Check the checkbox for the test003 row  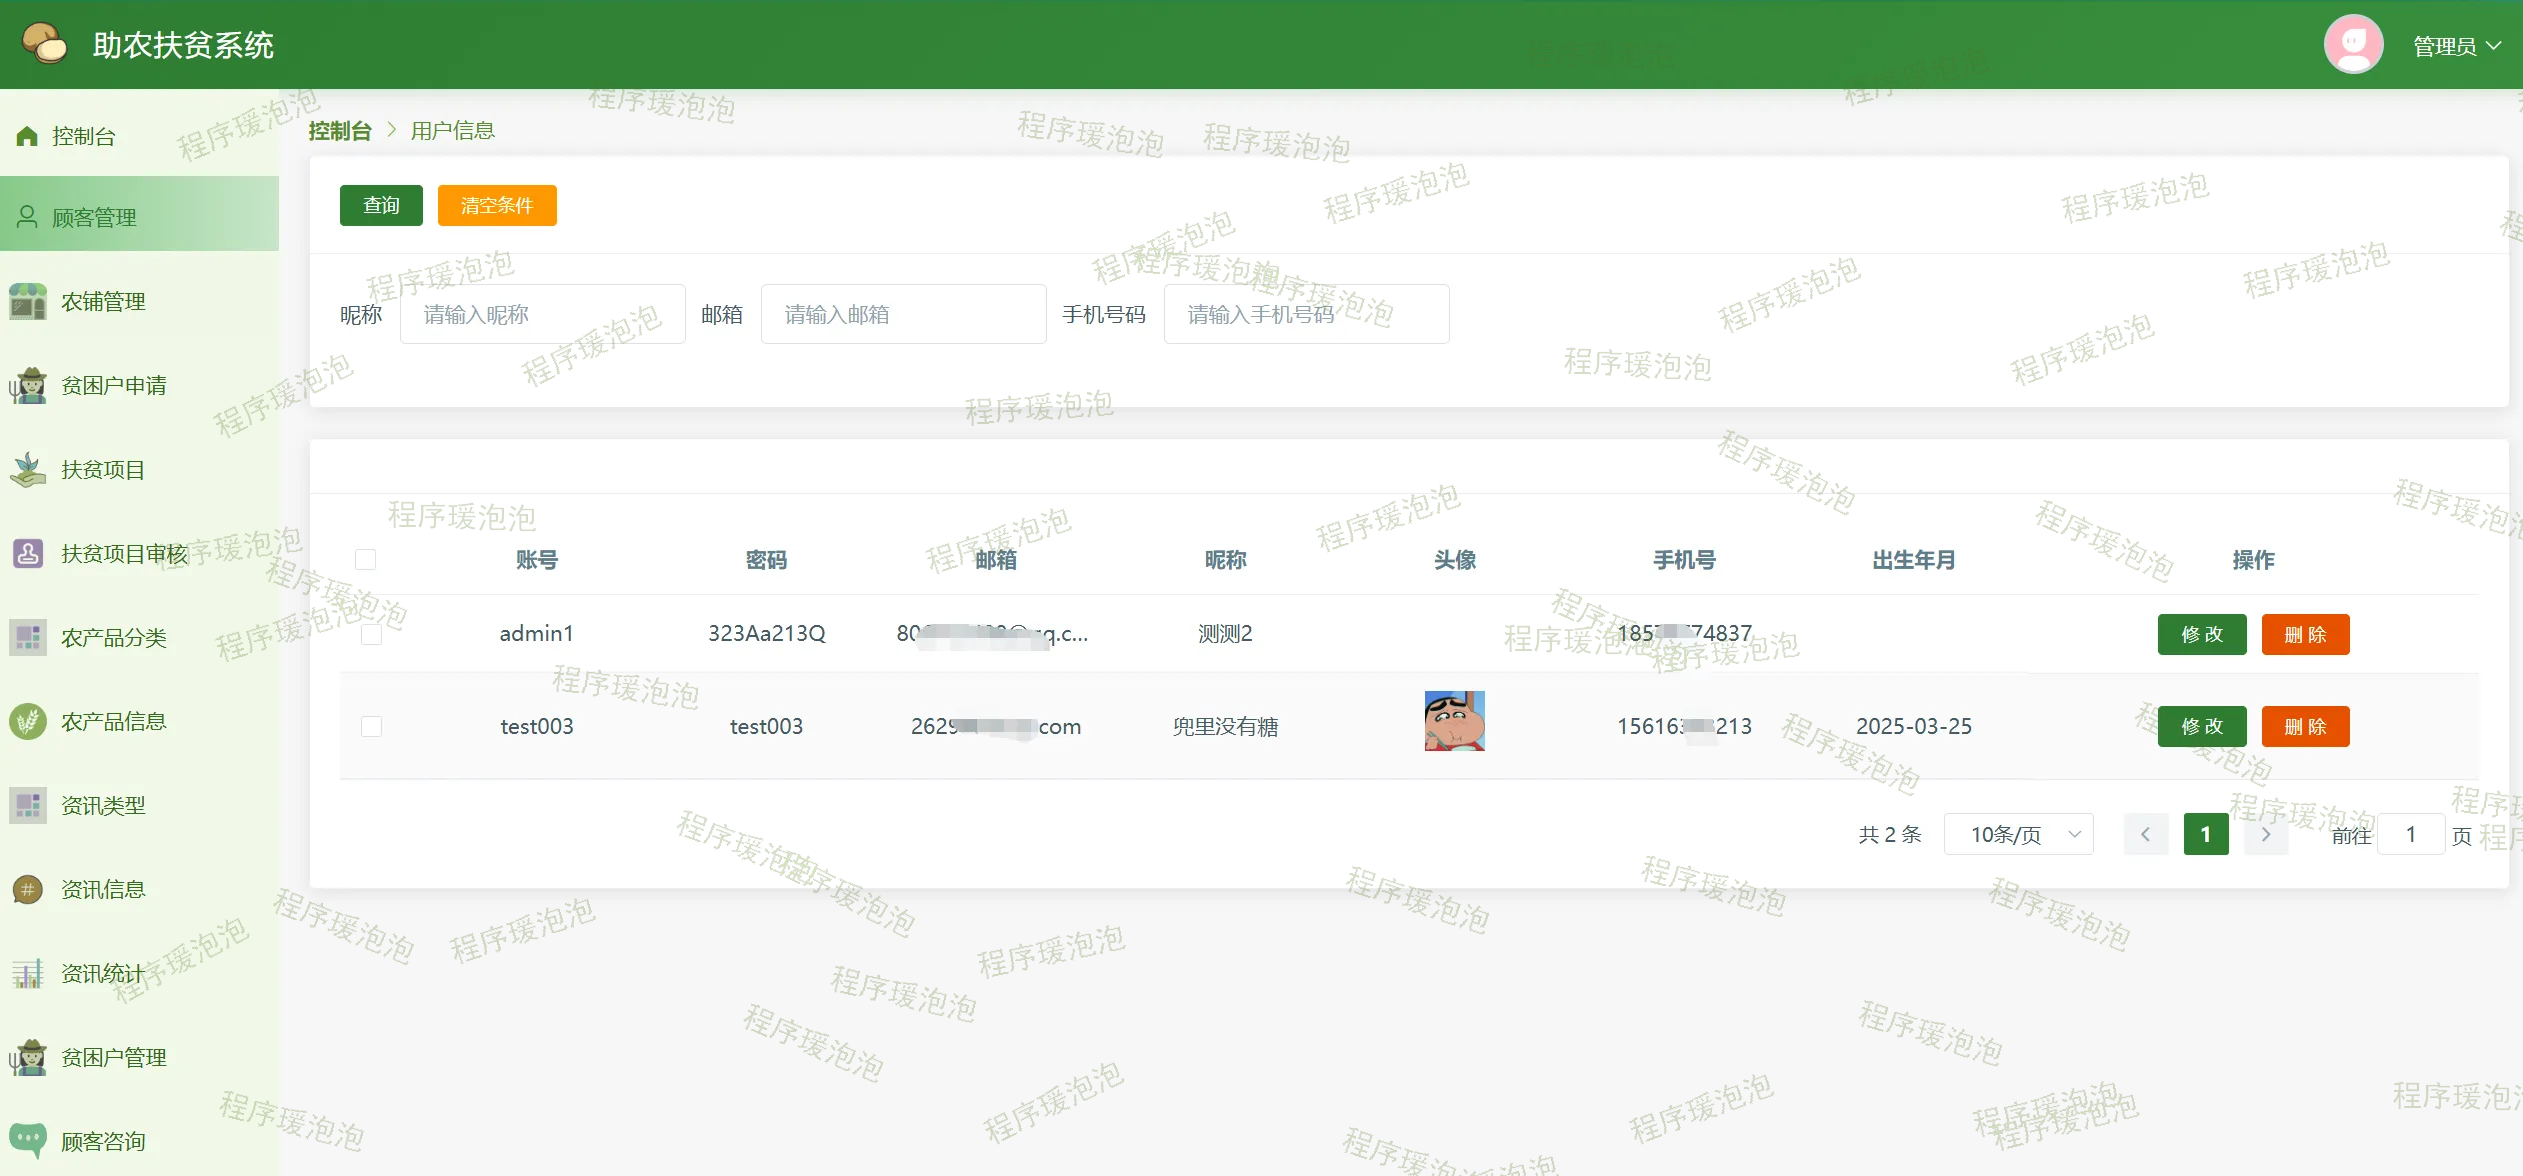tap(372, 726)
